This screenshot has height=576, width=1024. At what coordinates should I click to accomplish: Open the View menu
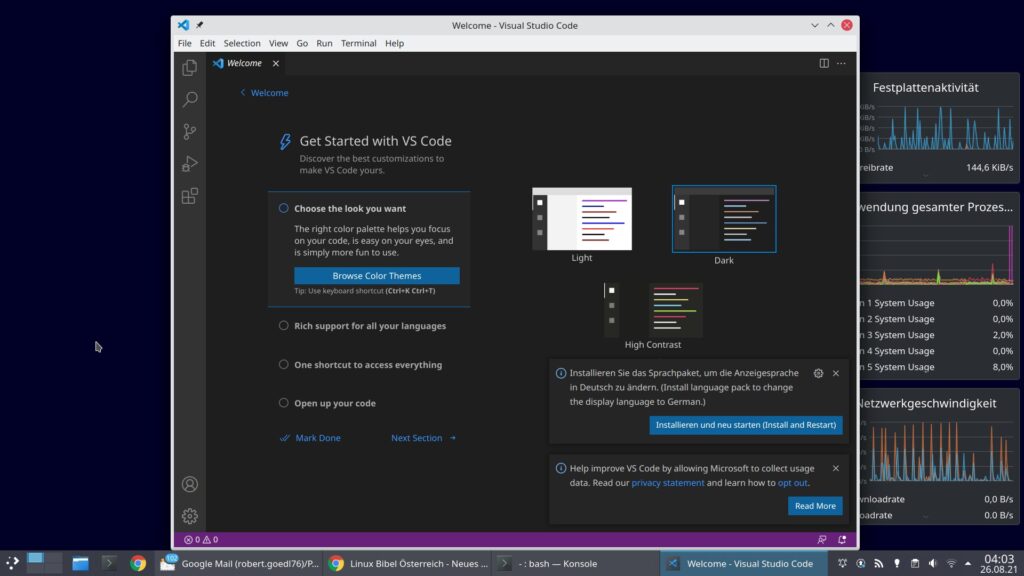pos(278,43)
